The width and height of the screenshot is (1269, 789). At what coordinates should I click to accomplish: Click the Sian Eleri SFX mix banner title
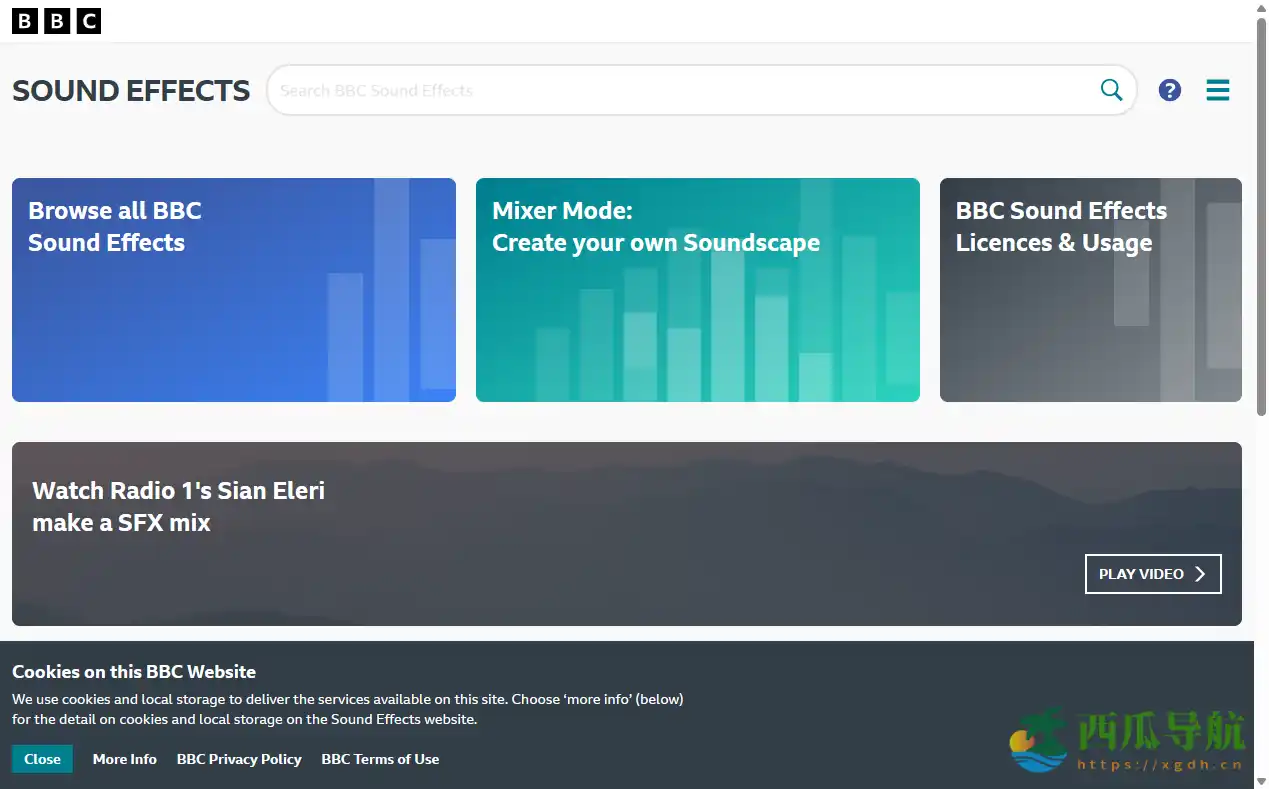pos(178,506)
